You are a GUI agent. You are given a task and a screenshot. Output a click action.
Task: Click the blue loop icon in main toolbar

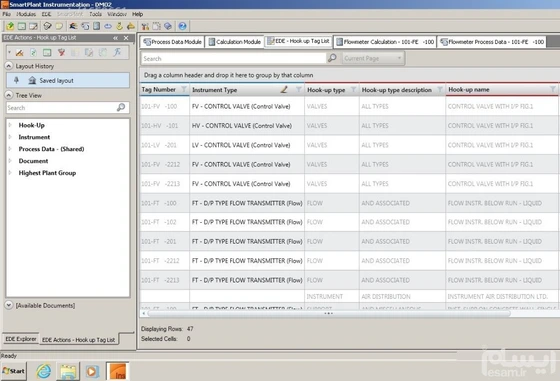[x=108, y=26]
